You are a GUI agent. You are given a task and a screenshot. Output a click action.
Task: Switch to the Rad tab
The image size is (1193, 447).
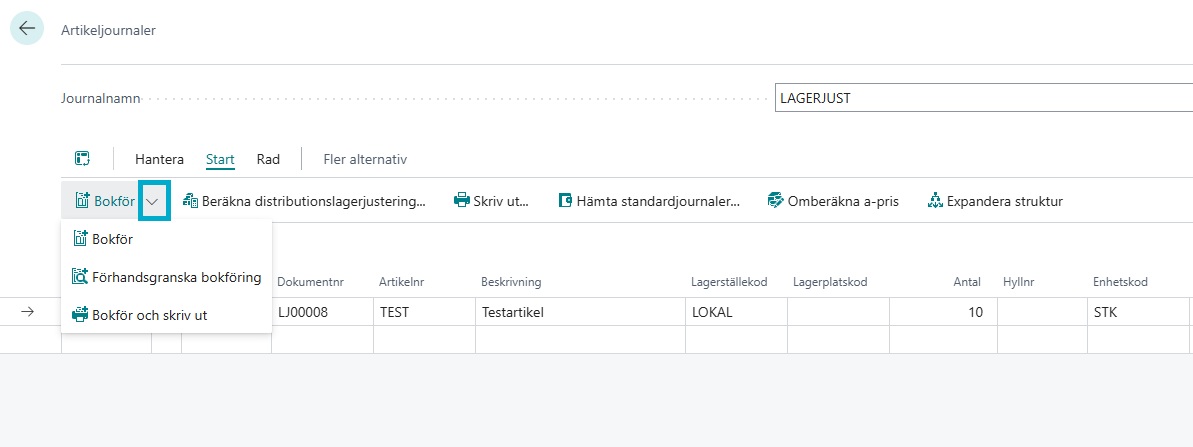[268, 160]
